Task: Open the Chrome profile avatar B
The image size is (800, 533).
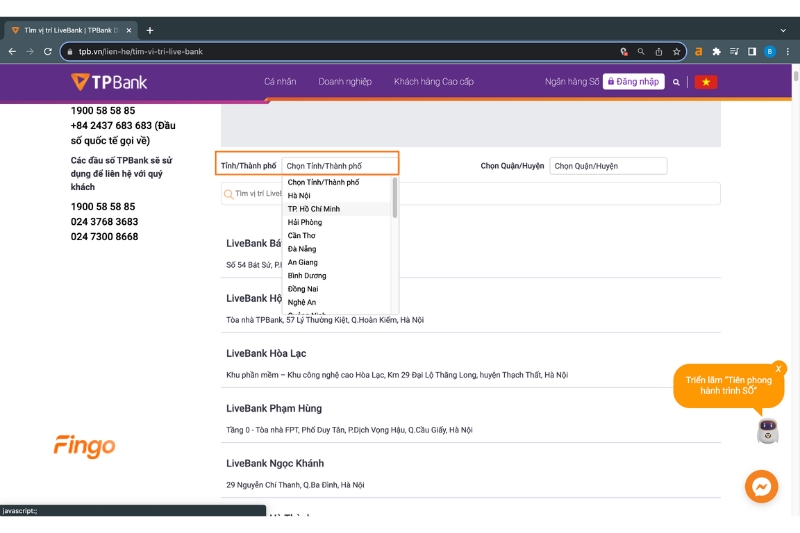Action: click(769, 52)
